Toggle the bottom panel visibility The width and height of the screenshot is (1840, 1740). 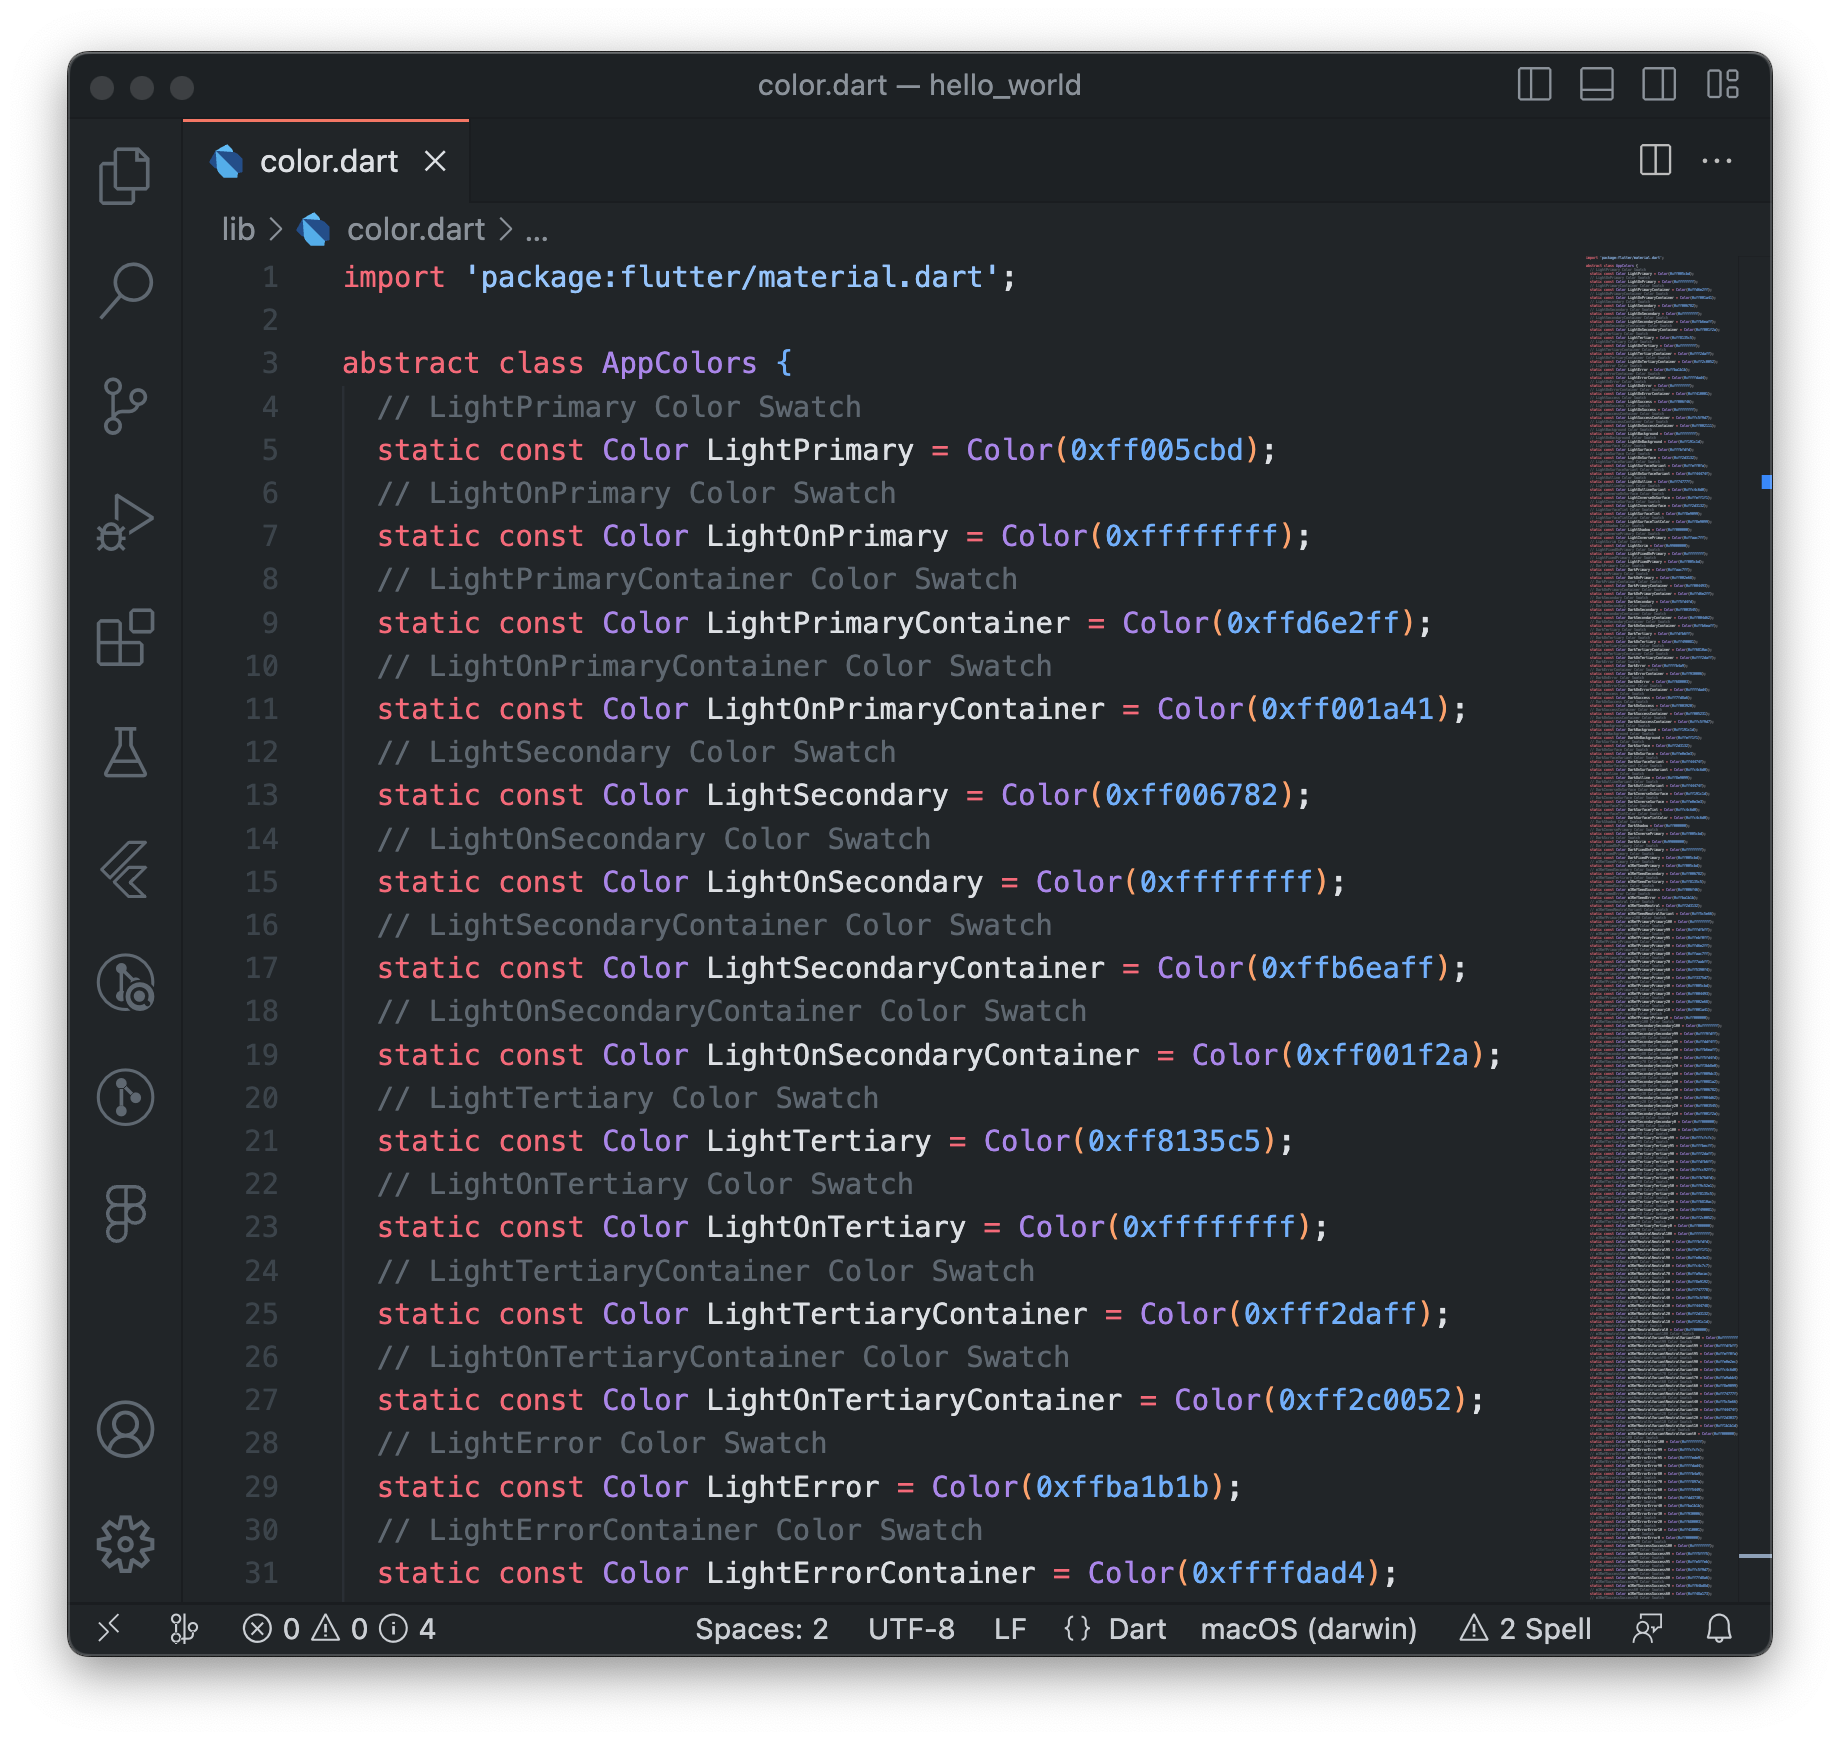pyautogui.click(x=1597, y=85)
